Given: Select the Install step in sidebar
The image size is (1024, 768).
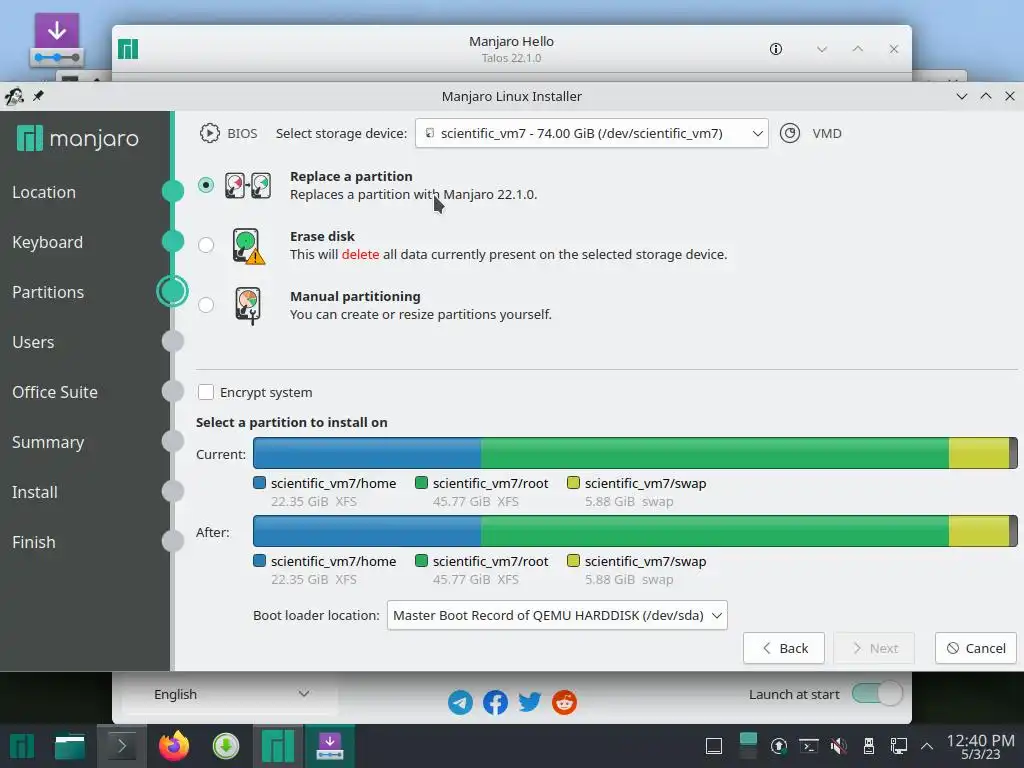Looking at the screenshot, I should coord(35,492).
